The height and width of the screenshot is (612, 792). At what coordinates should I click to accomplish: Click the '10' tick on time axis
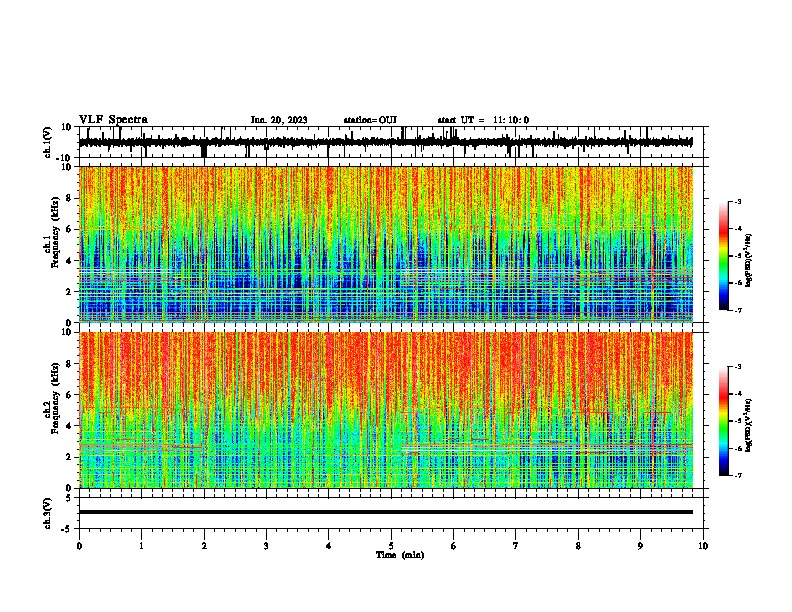[x=703, y=546]
